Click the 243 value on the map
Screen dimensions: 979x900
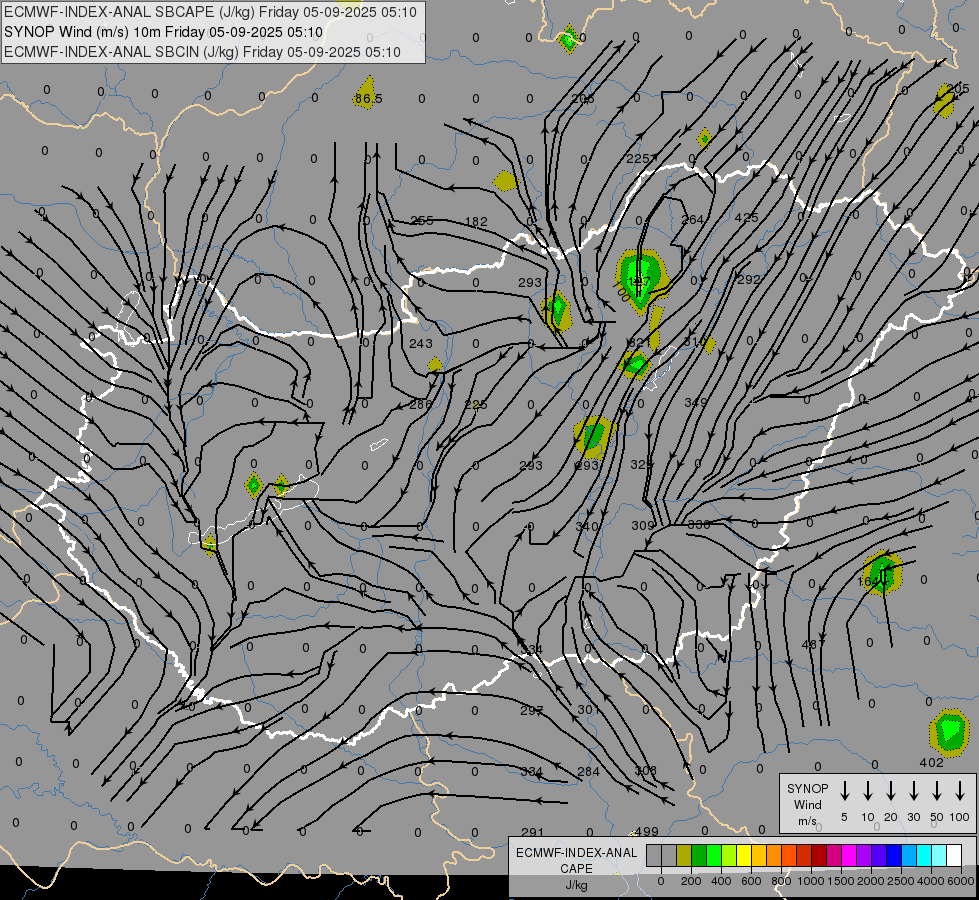(x=421, y=344)
